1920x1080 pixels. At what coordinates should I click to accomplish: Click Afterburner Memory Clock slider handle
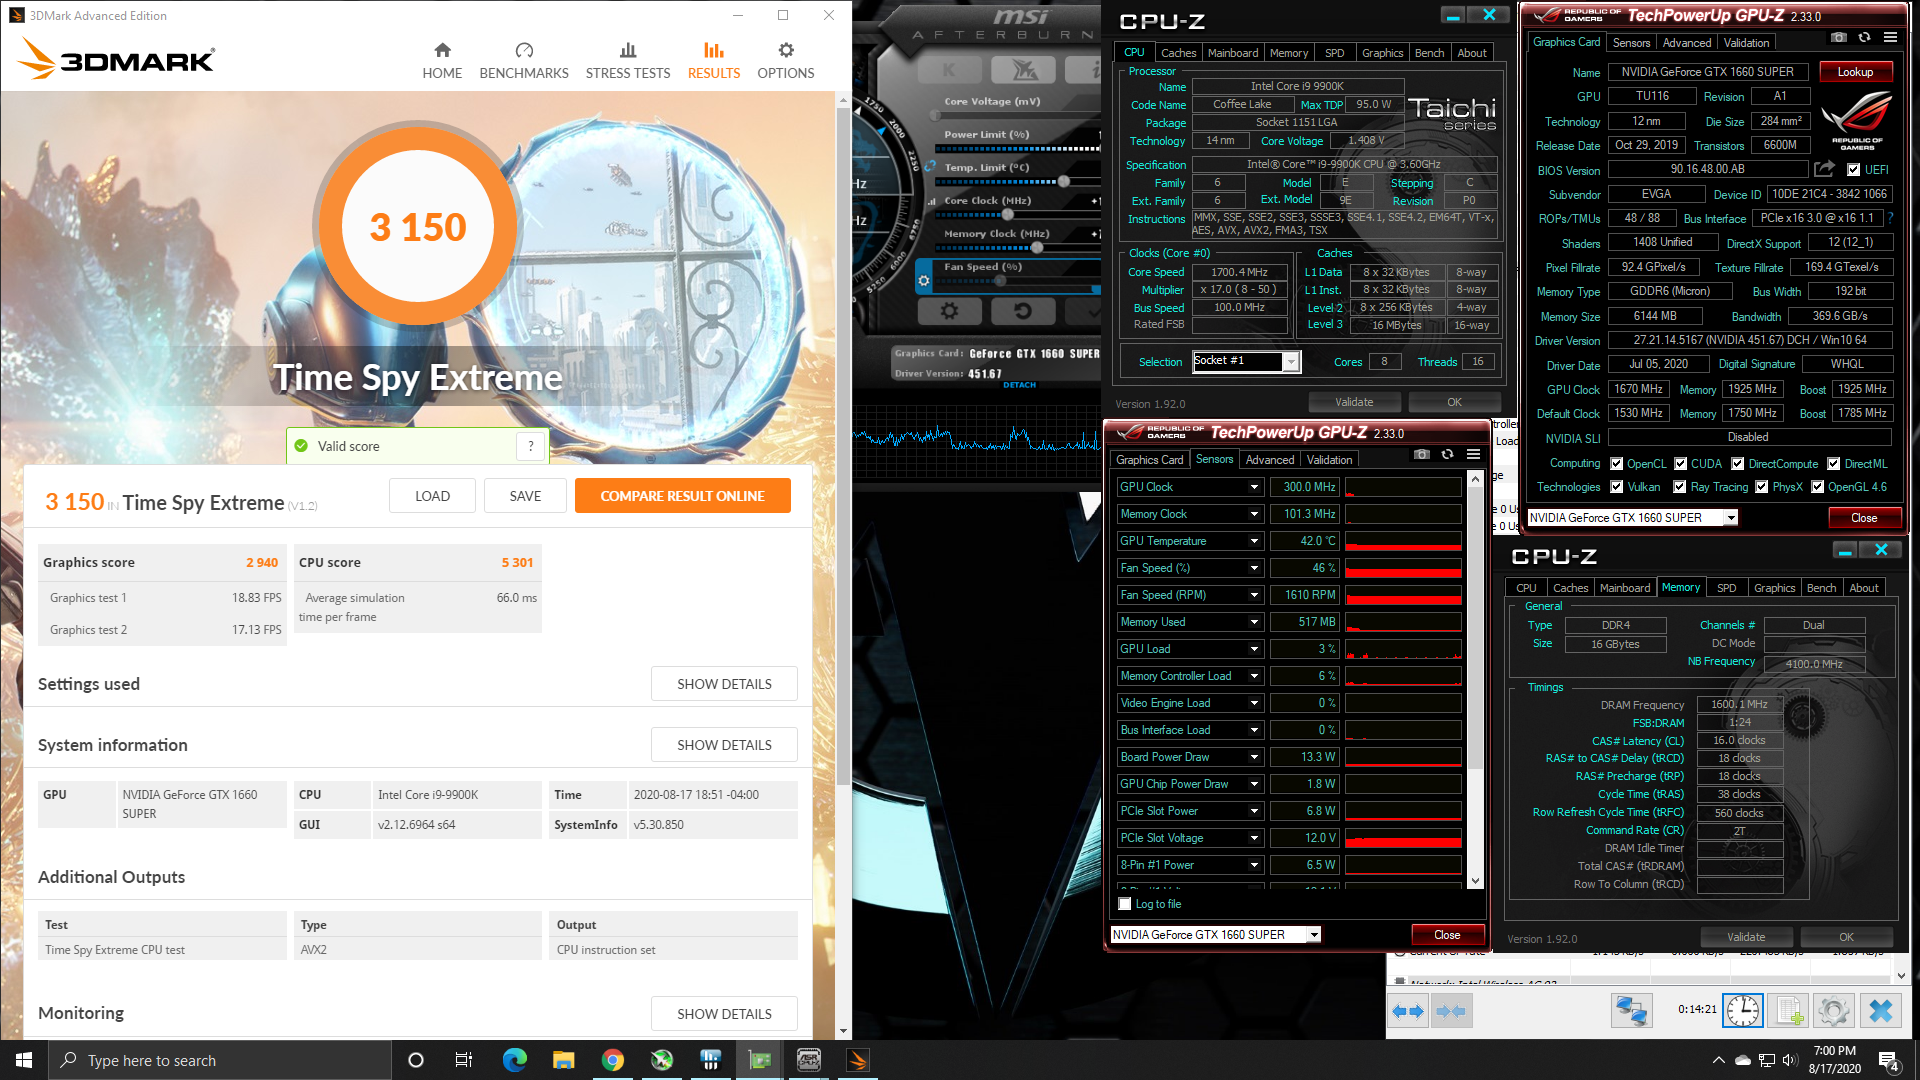(1037, 247)
